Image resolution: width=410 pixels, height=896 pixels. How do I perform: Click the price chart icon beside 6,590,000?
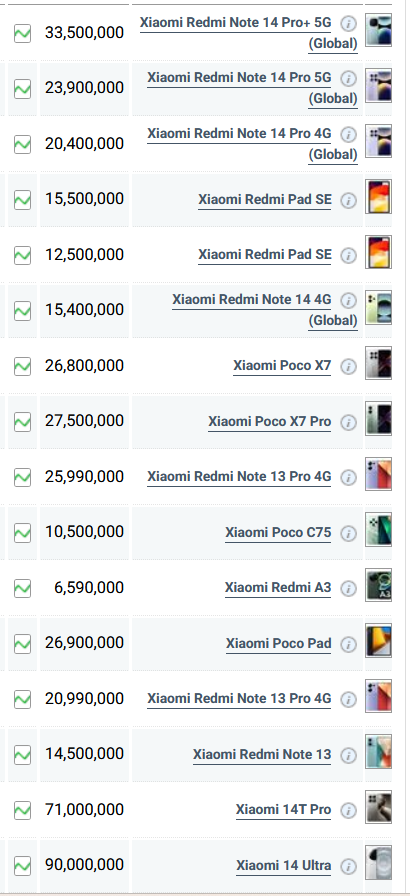point(22,588)
